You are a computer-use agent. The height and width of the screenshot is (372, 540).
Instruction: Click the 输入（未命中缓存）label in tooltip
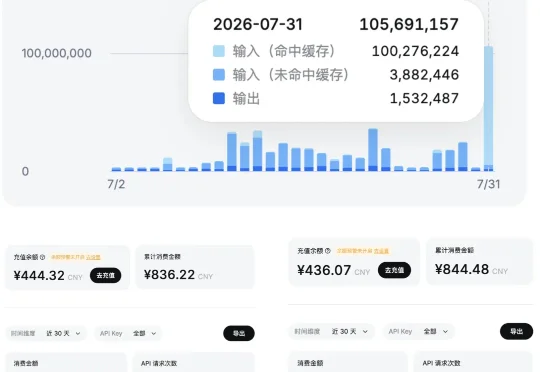point(291,75)
